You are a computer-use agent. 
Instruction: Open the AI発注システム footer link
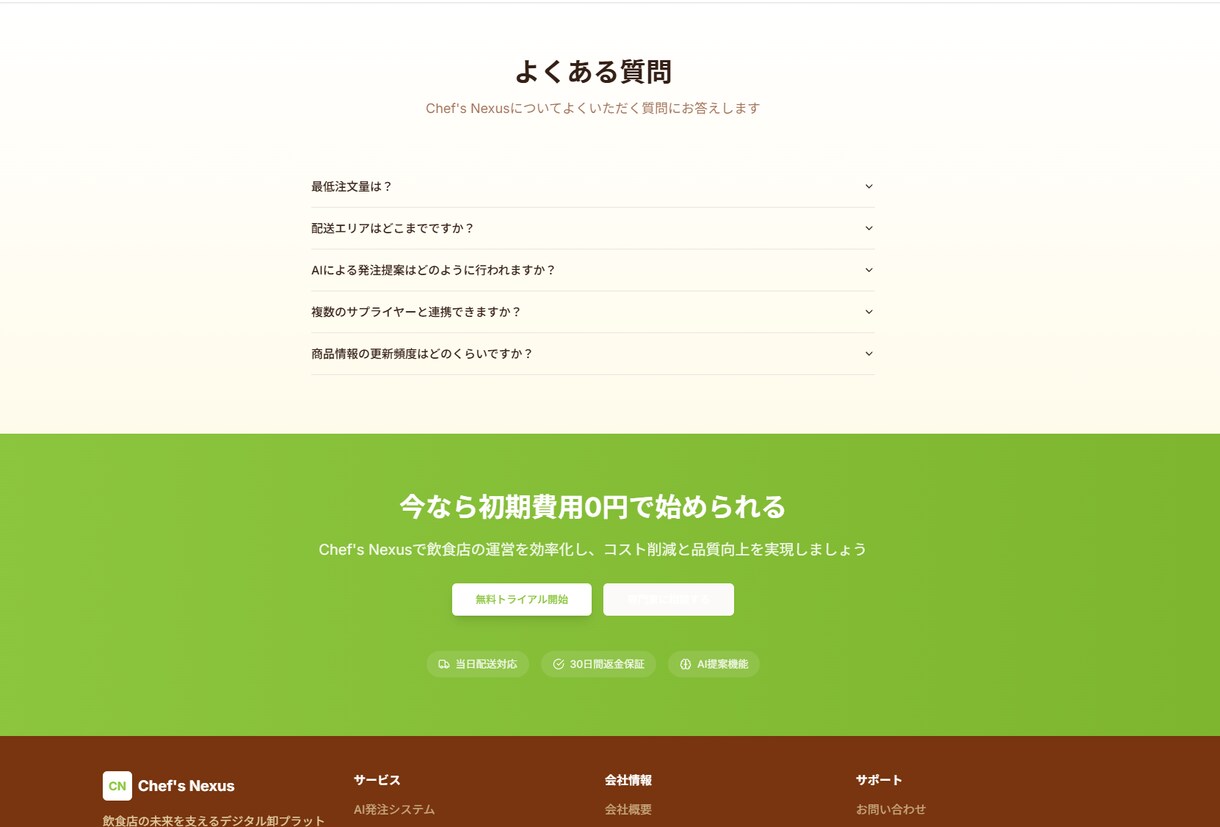click(394, 810)
